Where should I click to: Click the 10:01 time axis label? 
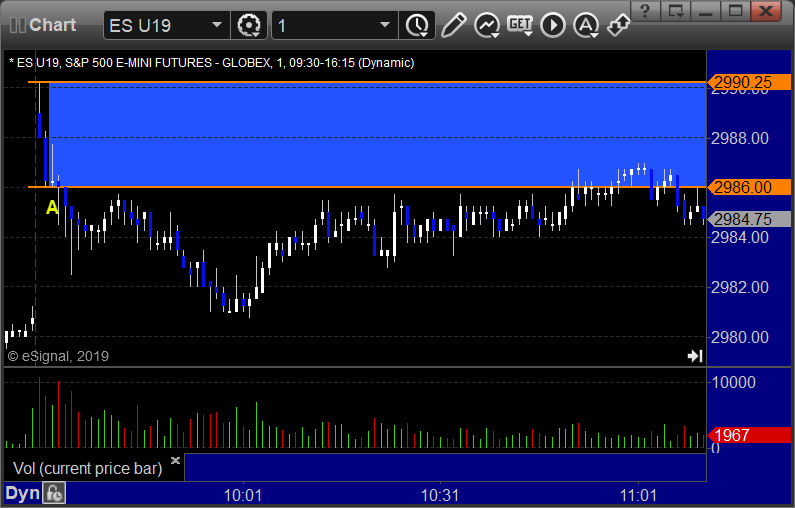coord(243,495)
